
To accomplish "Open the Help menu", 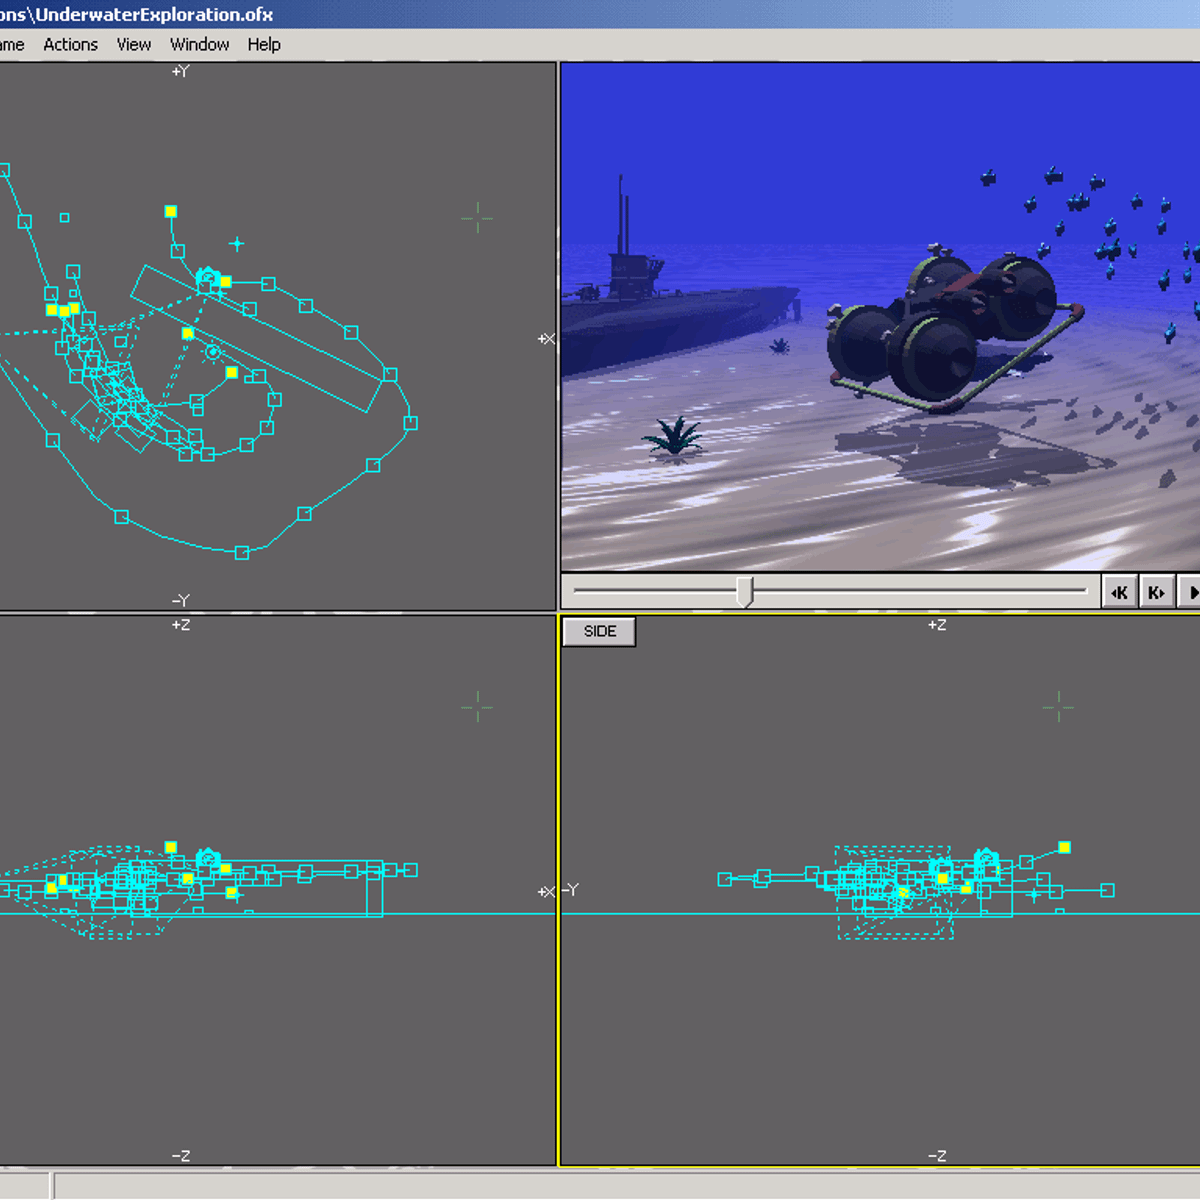I will [264, 45].
